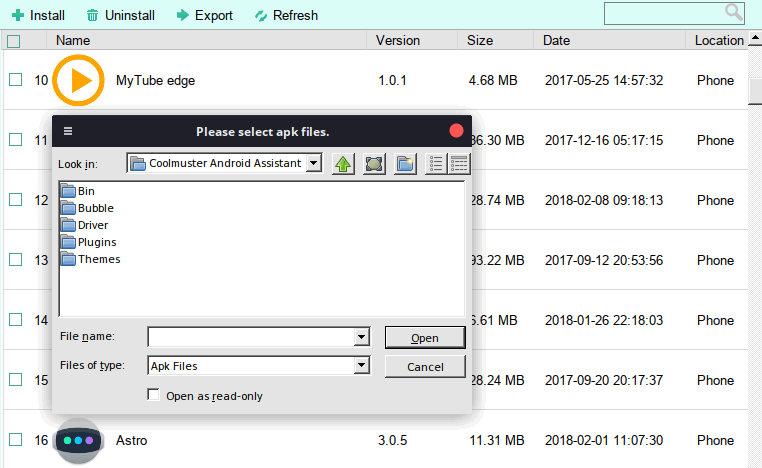Open the dialog hamburger menu
This screenshot has width=762, height=468.
click(68, 131)
